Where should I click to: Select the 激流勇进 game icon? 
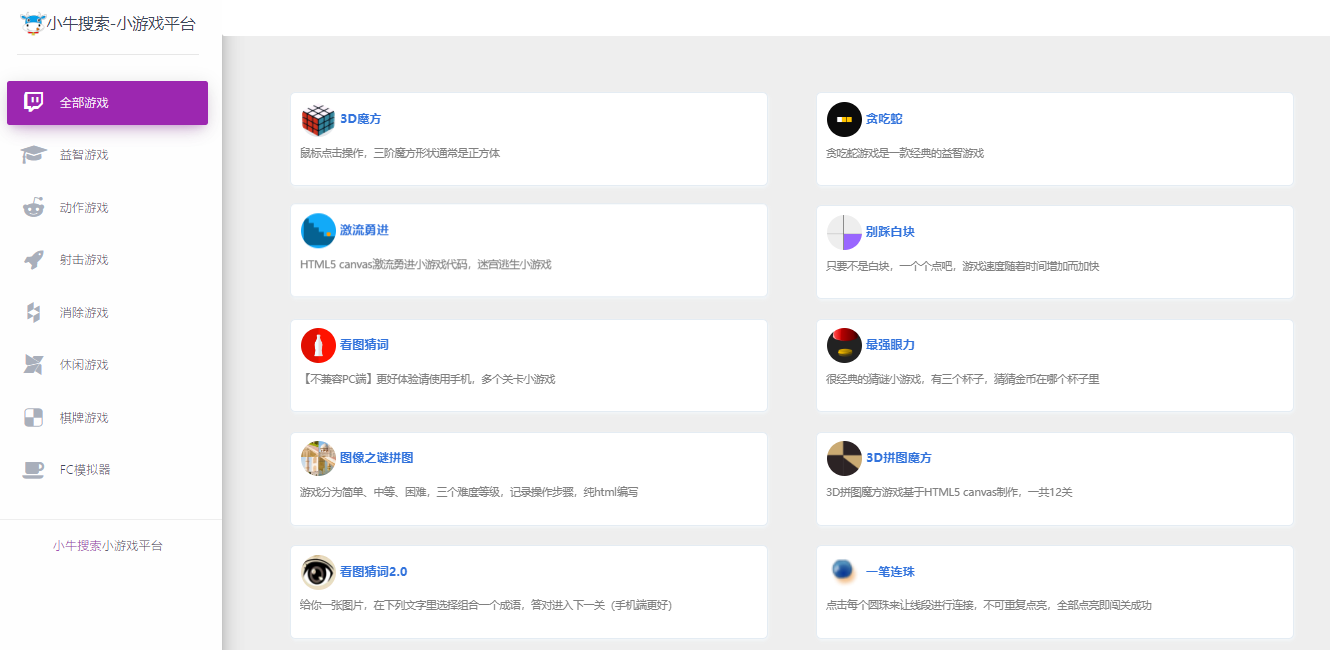click(318, 231)
